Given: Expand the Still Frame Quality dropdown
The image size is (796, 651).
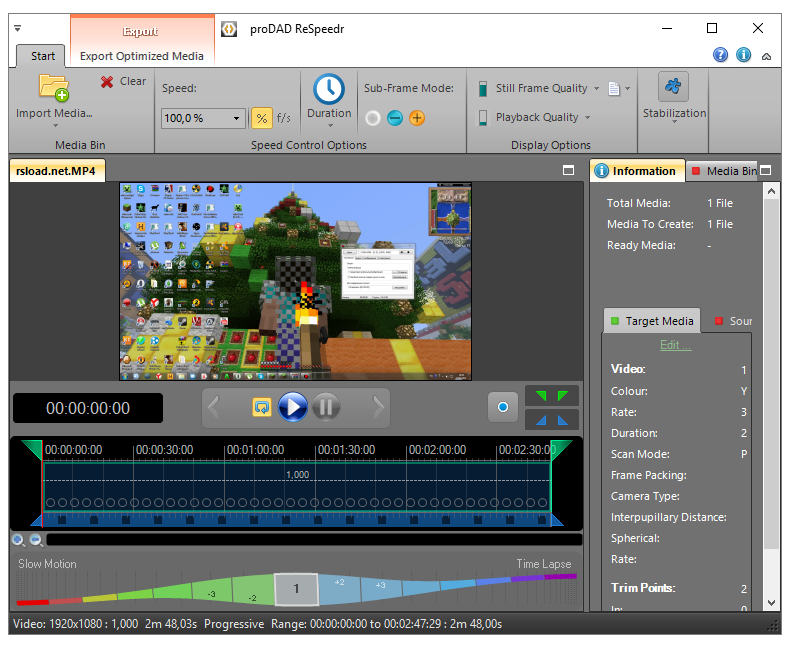Looking at the screenshot, I should 596,89.
